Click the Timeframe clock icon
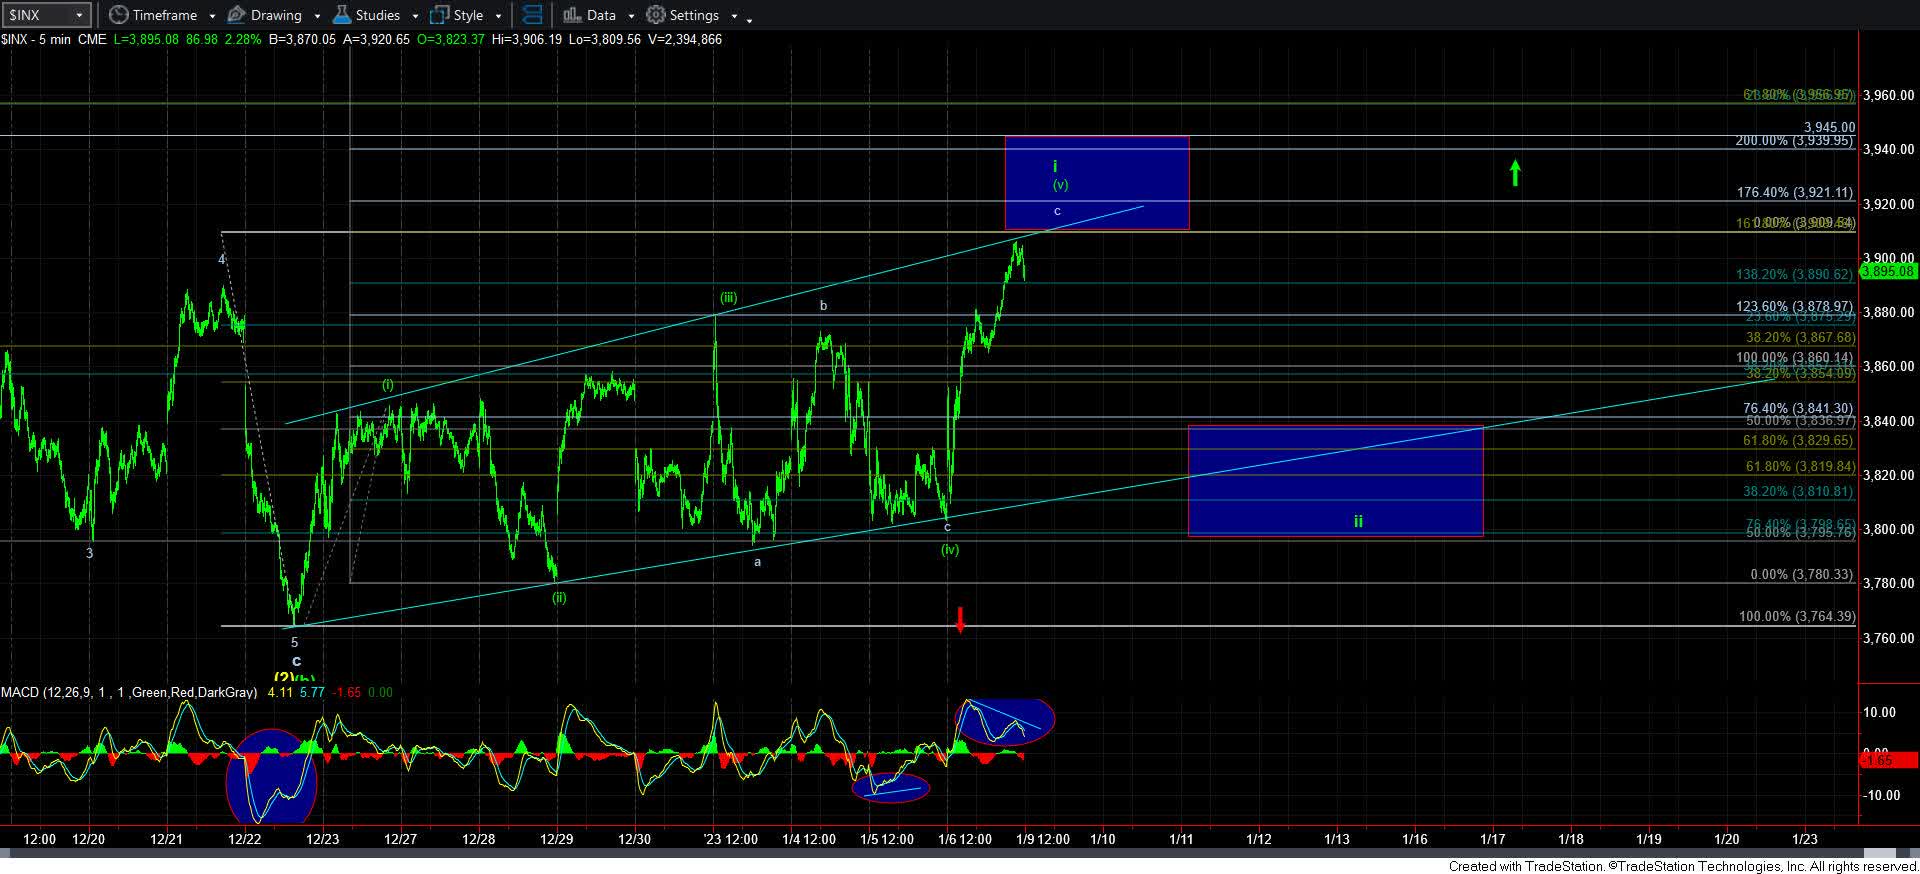Screen dimensions: 1920x874 tap(119, 15)
